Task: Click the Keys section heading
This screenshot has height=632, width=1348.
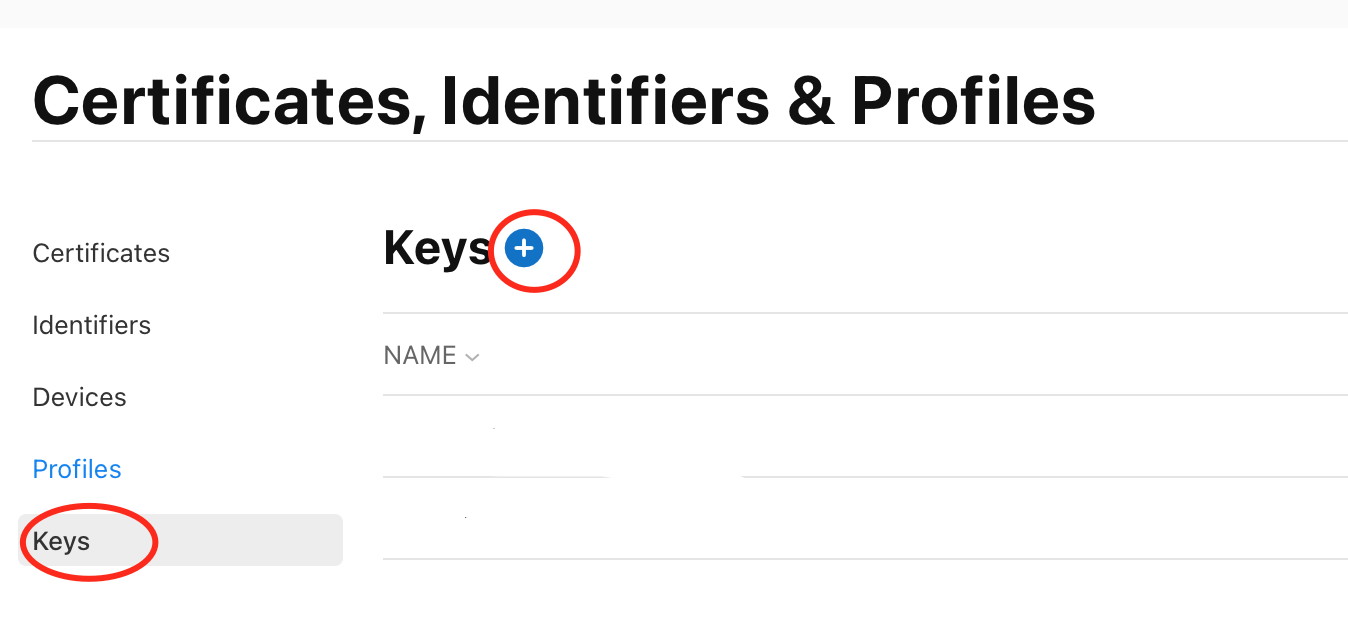Action: point(437,249)
